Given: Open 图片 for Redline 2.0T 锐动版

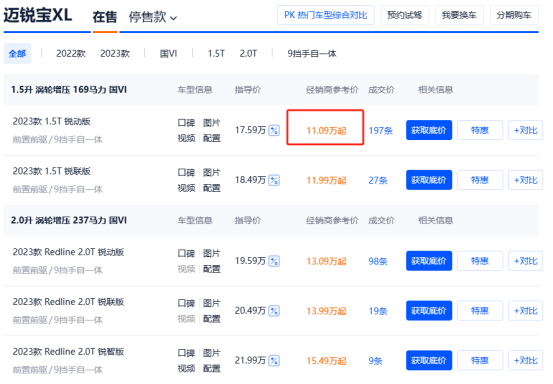Looking at the screenshot, I should (x=212, y=254).
